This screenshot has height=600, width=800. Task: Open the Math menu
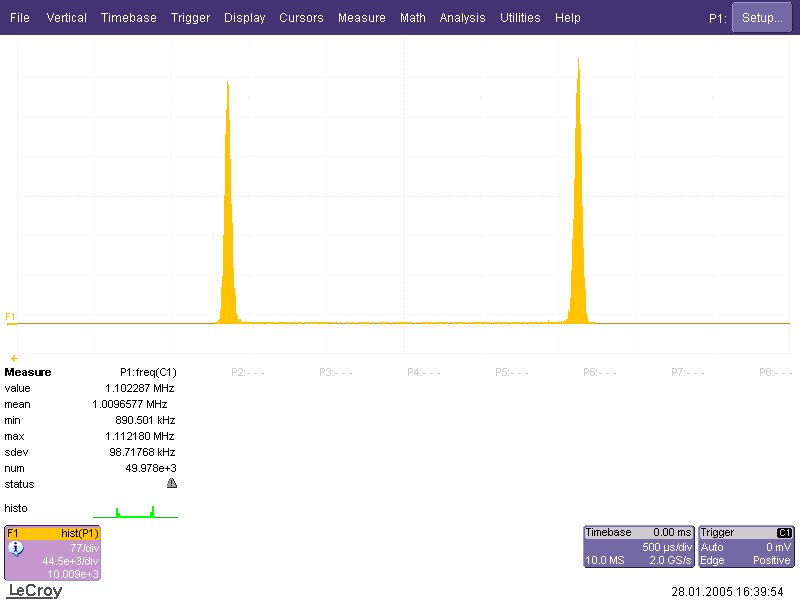[x=412, y=18]
